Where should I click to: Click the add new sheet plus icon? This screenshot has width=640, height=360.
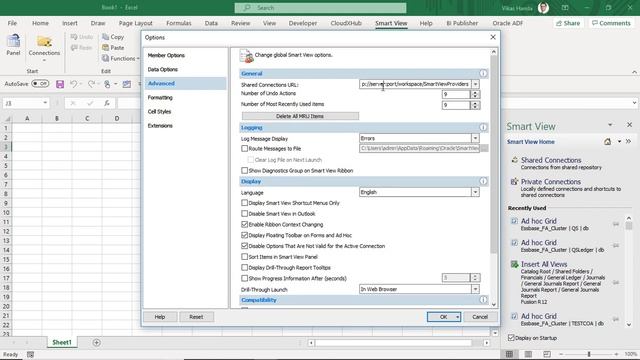pos(96,342)
